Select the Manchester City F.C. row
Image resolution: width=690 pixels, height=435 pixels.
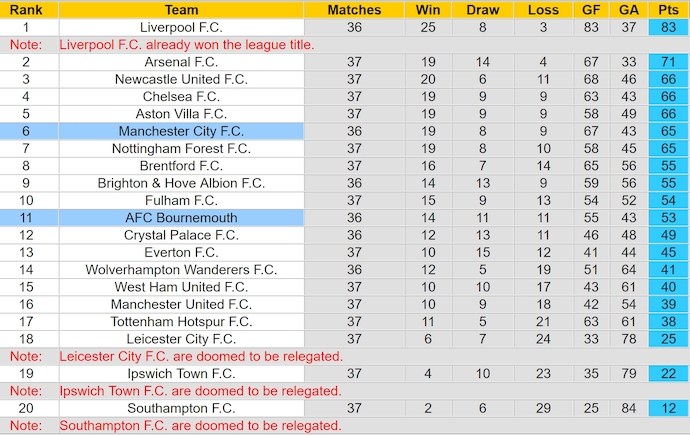click(x=181, y=131)
